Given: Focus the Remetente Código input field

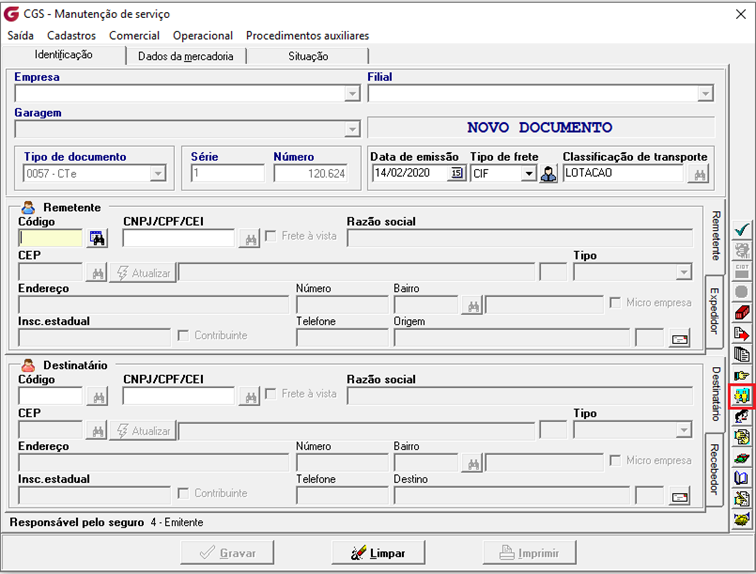Looking at the screenshot, I should [x=51, y=238].
